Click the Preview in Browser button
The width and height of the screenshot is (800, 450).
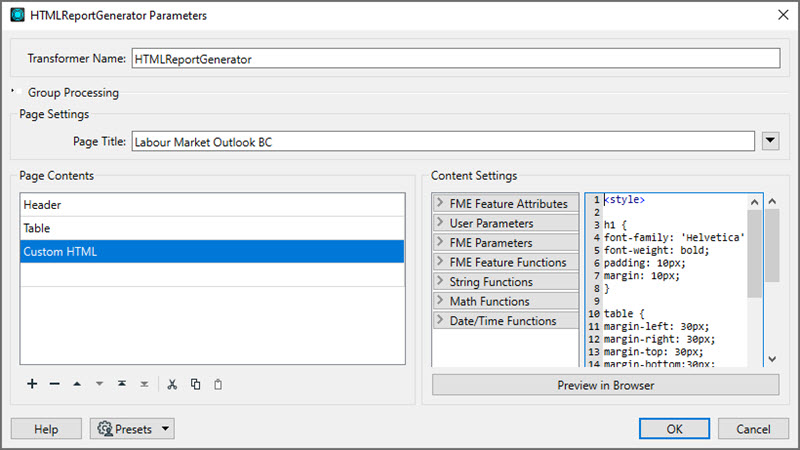tap(606, 385)
